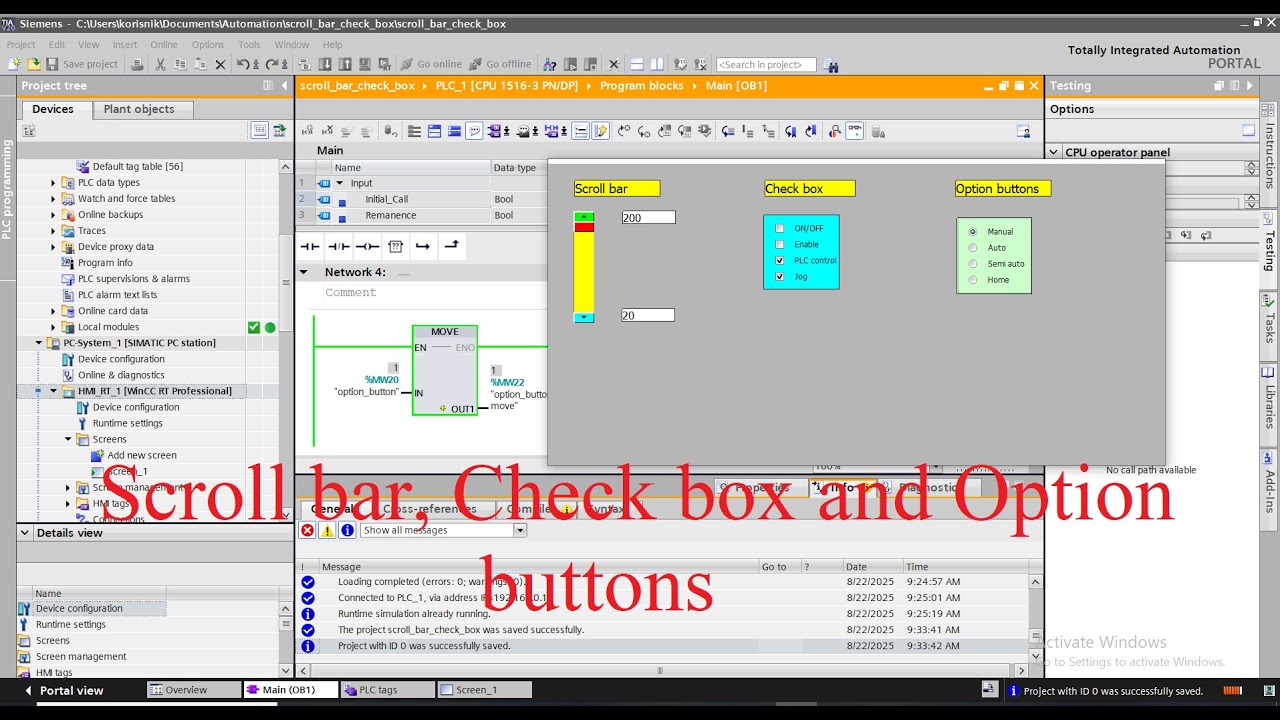Click the Undo arrow in toolbar
The width and height of the screenshot is (1280, 720).
243,64
